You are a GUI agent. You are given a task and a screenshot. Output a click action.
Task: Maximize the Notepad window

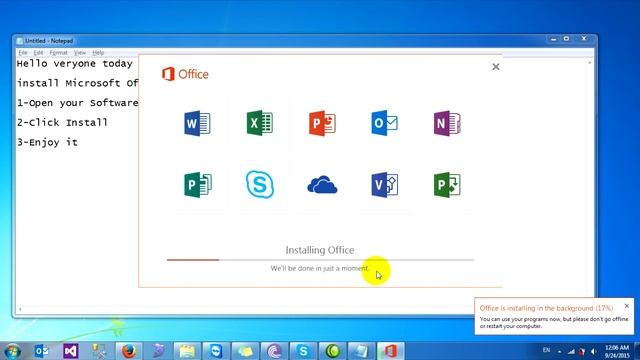[x=566, y=39]
